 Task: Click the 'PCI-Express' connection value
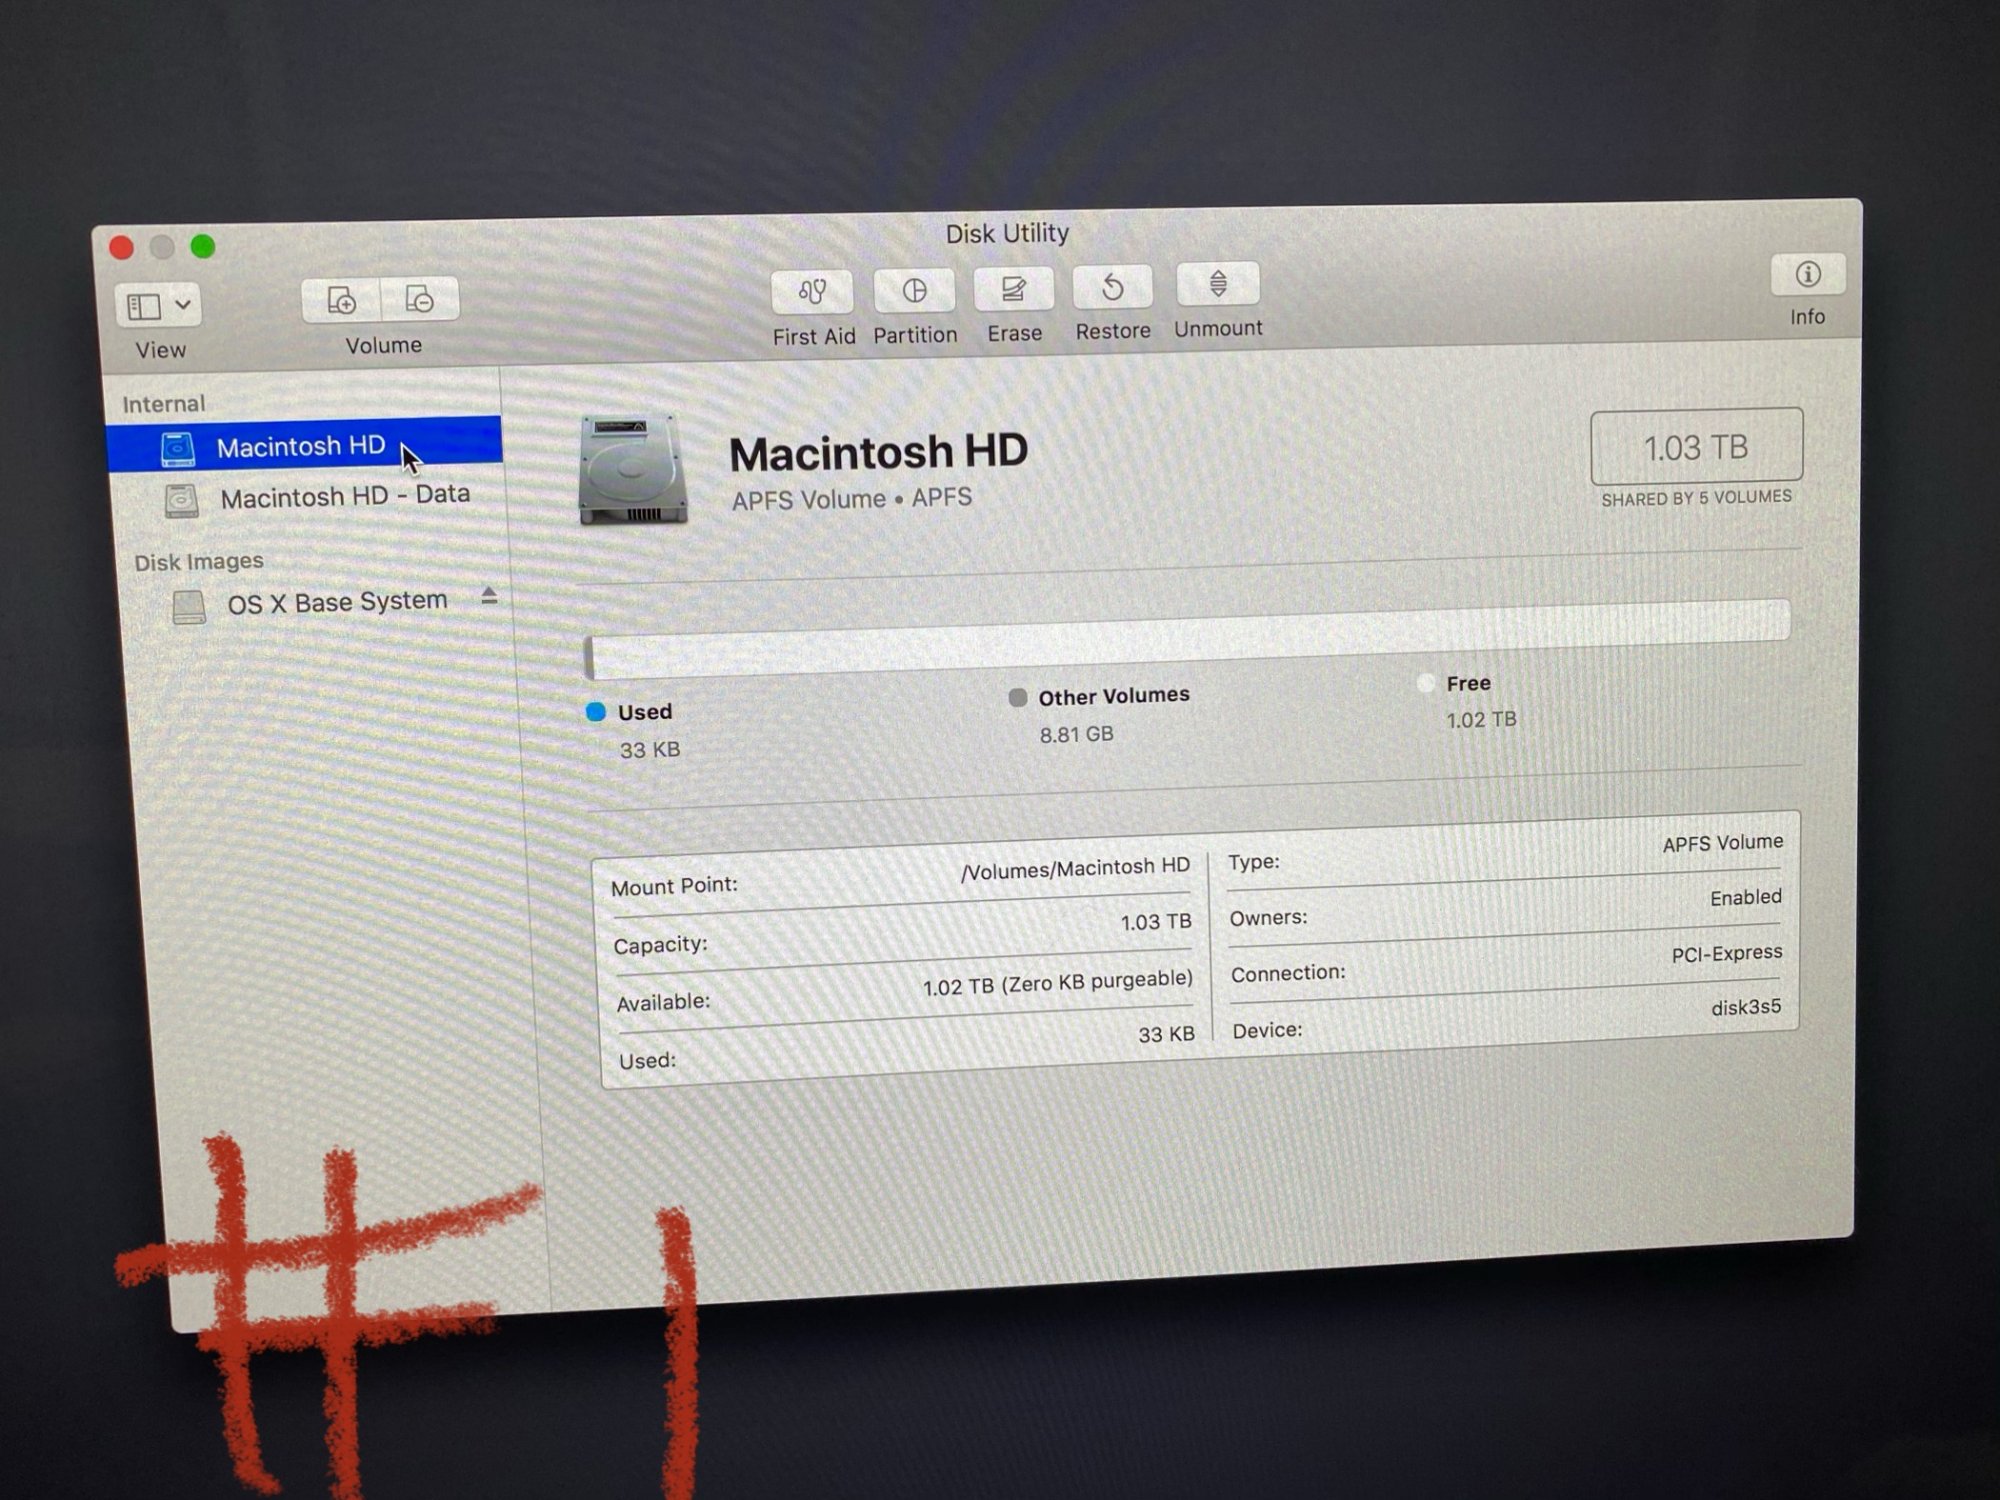pyautogui.click(x=1726, y=954)
